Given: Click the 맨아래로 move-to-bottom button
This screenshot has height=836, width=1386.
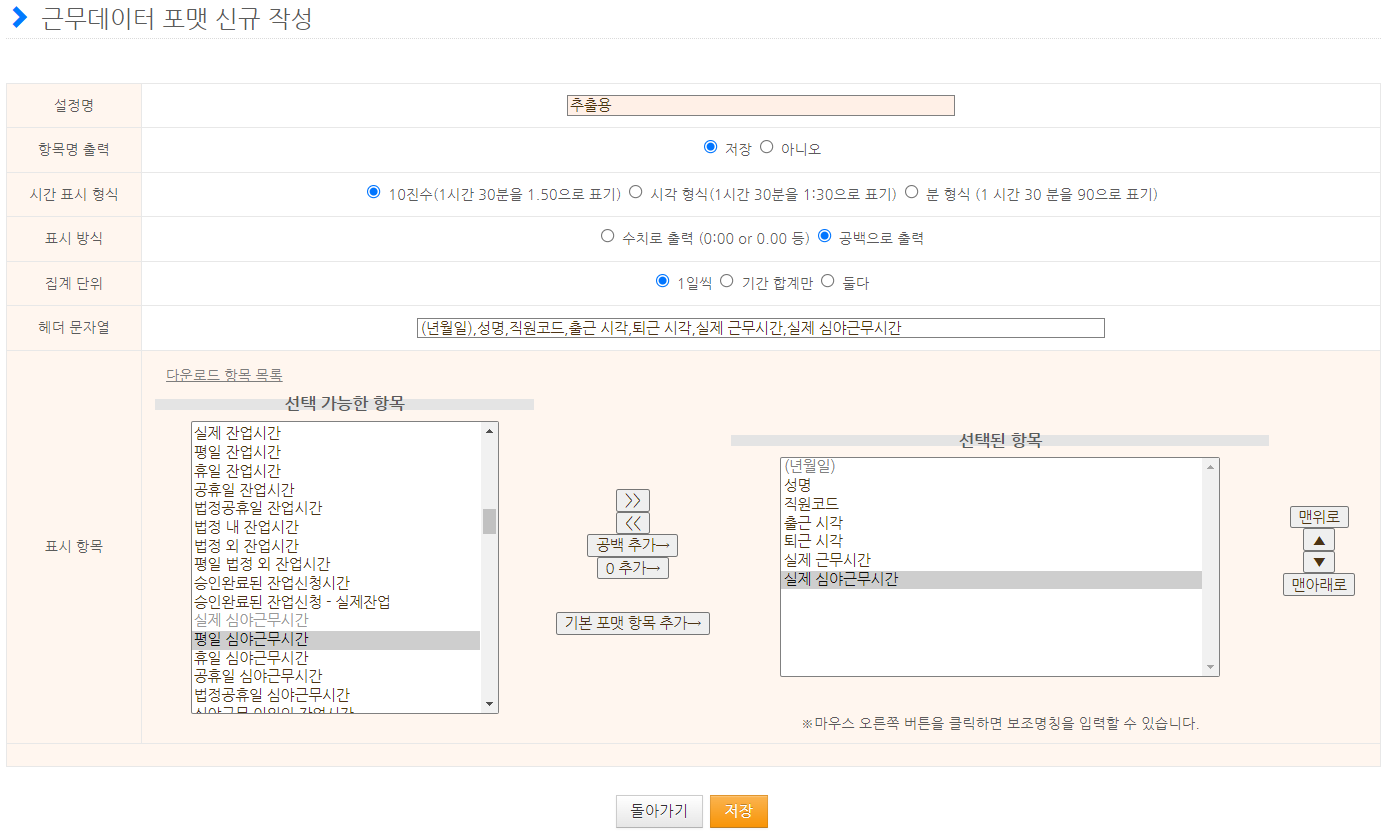Looking at the screenshot, I should [x=1318, y=585].
